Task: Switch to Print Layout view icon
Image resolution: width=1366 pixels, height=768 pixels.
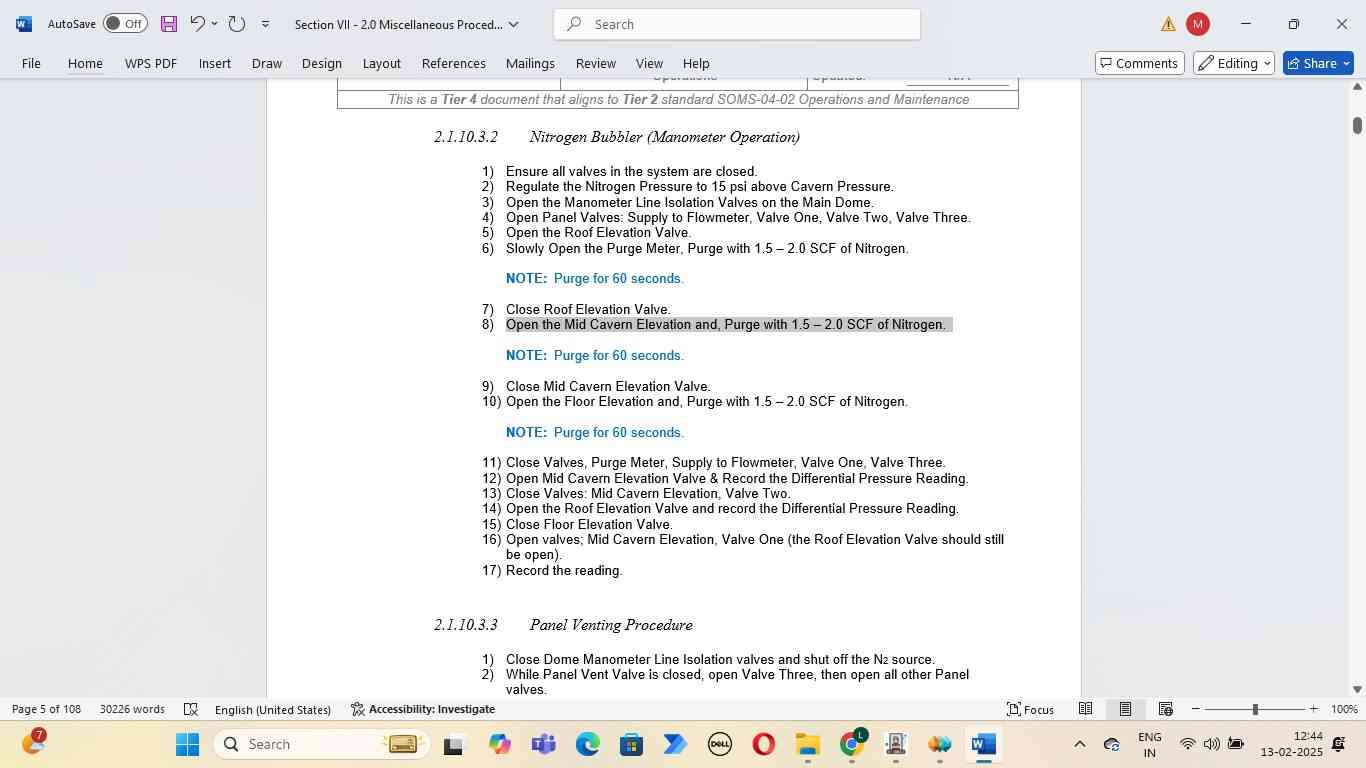Action: coord(1125,709)
